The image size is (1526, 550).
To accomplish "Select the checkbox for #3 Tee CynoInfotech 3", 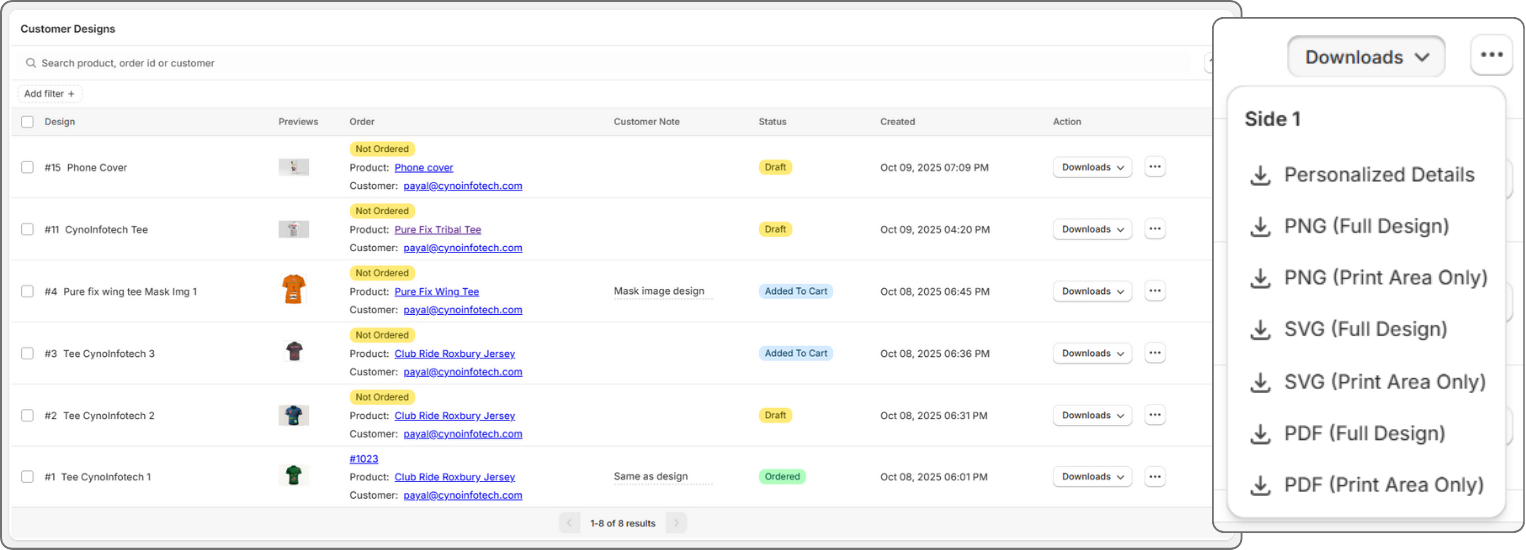I will pos(27,354).
